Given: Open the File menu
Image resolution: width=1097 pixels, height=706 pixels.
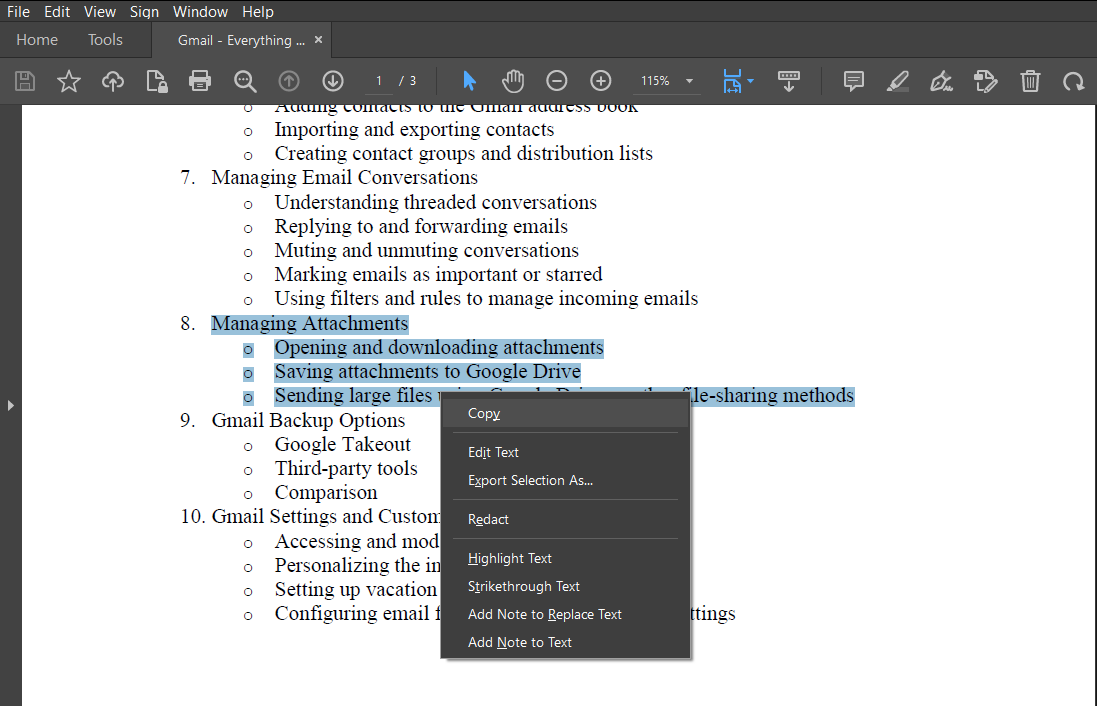Looking at the screenshot, I should click(18, 12).
